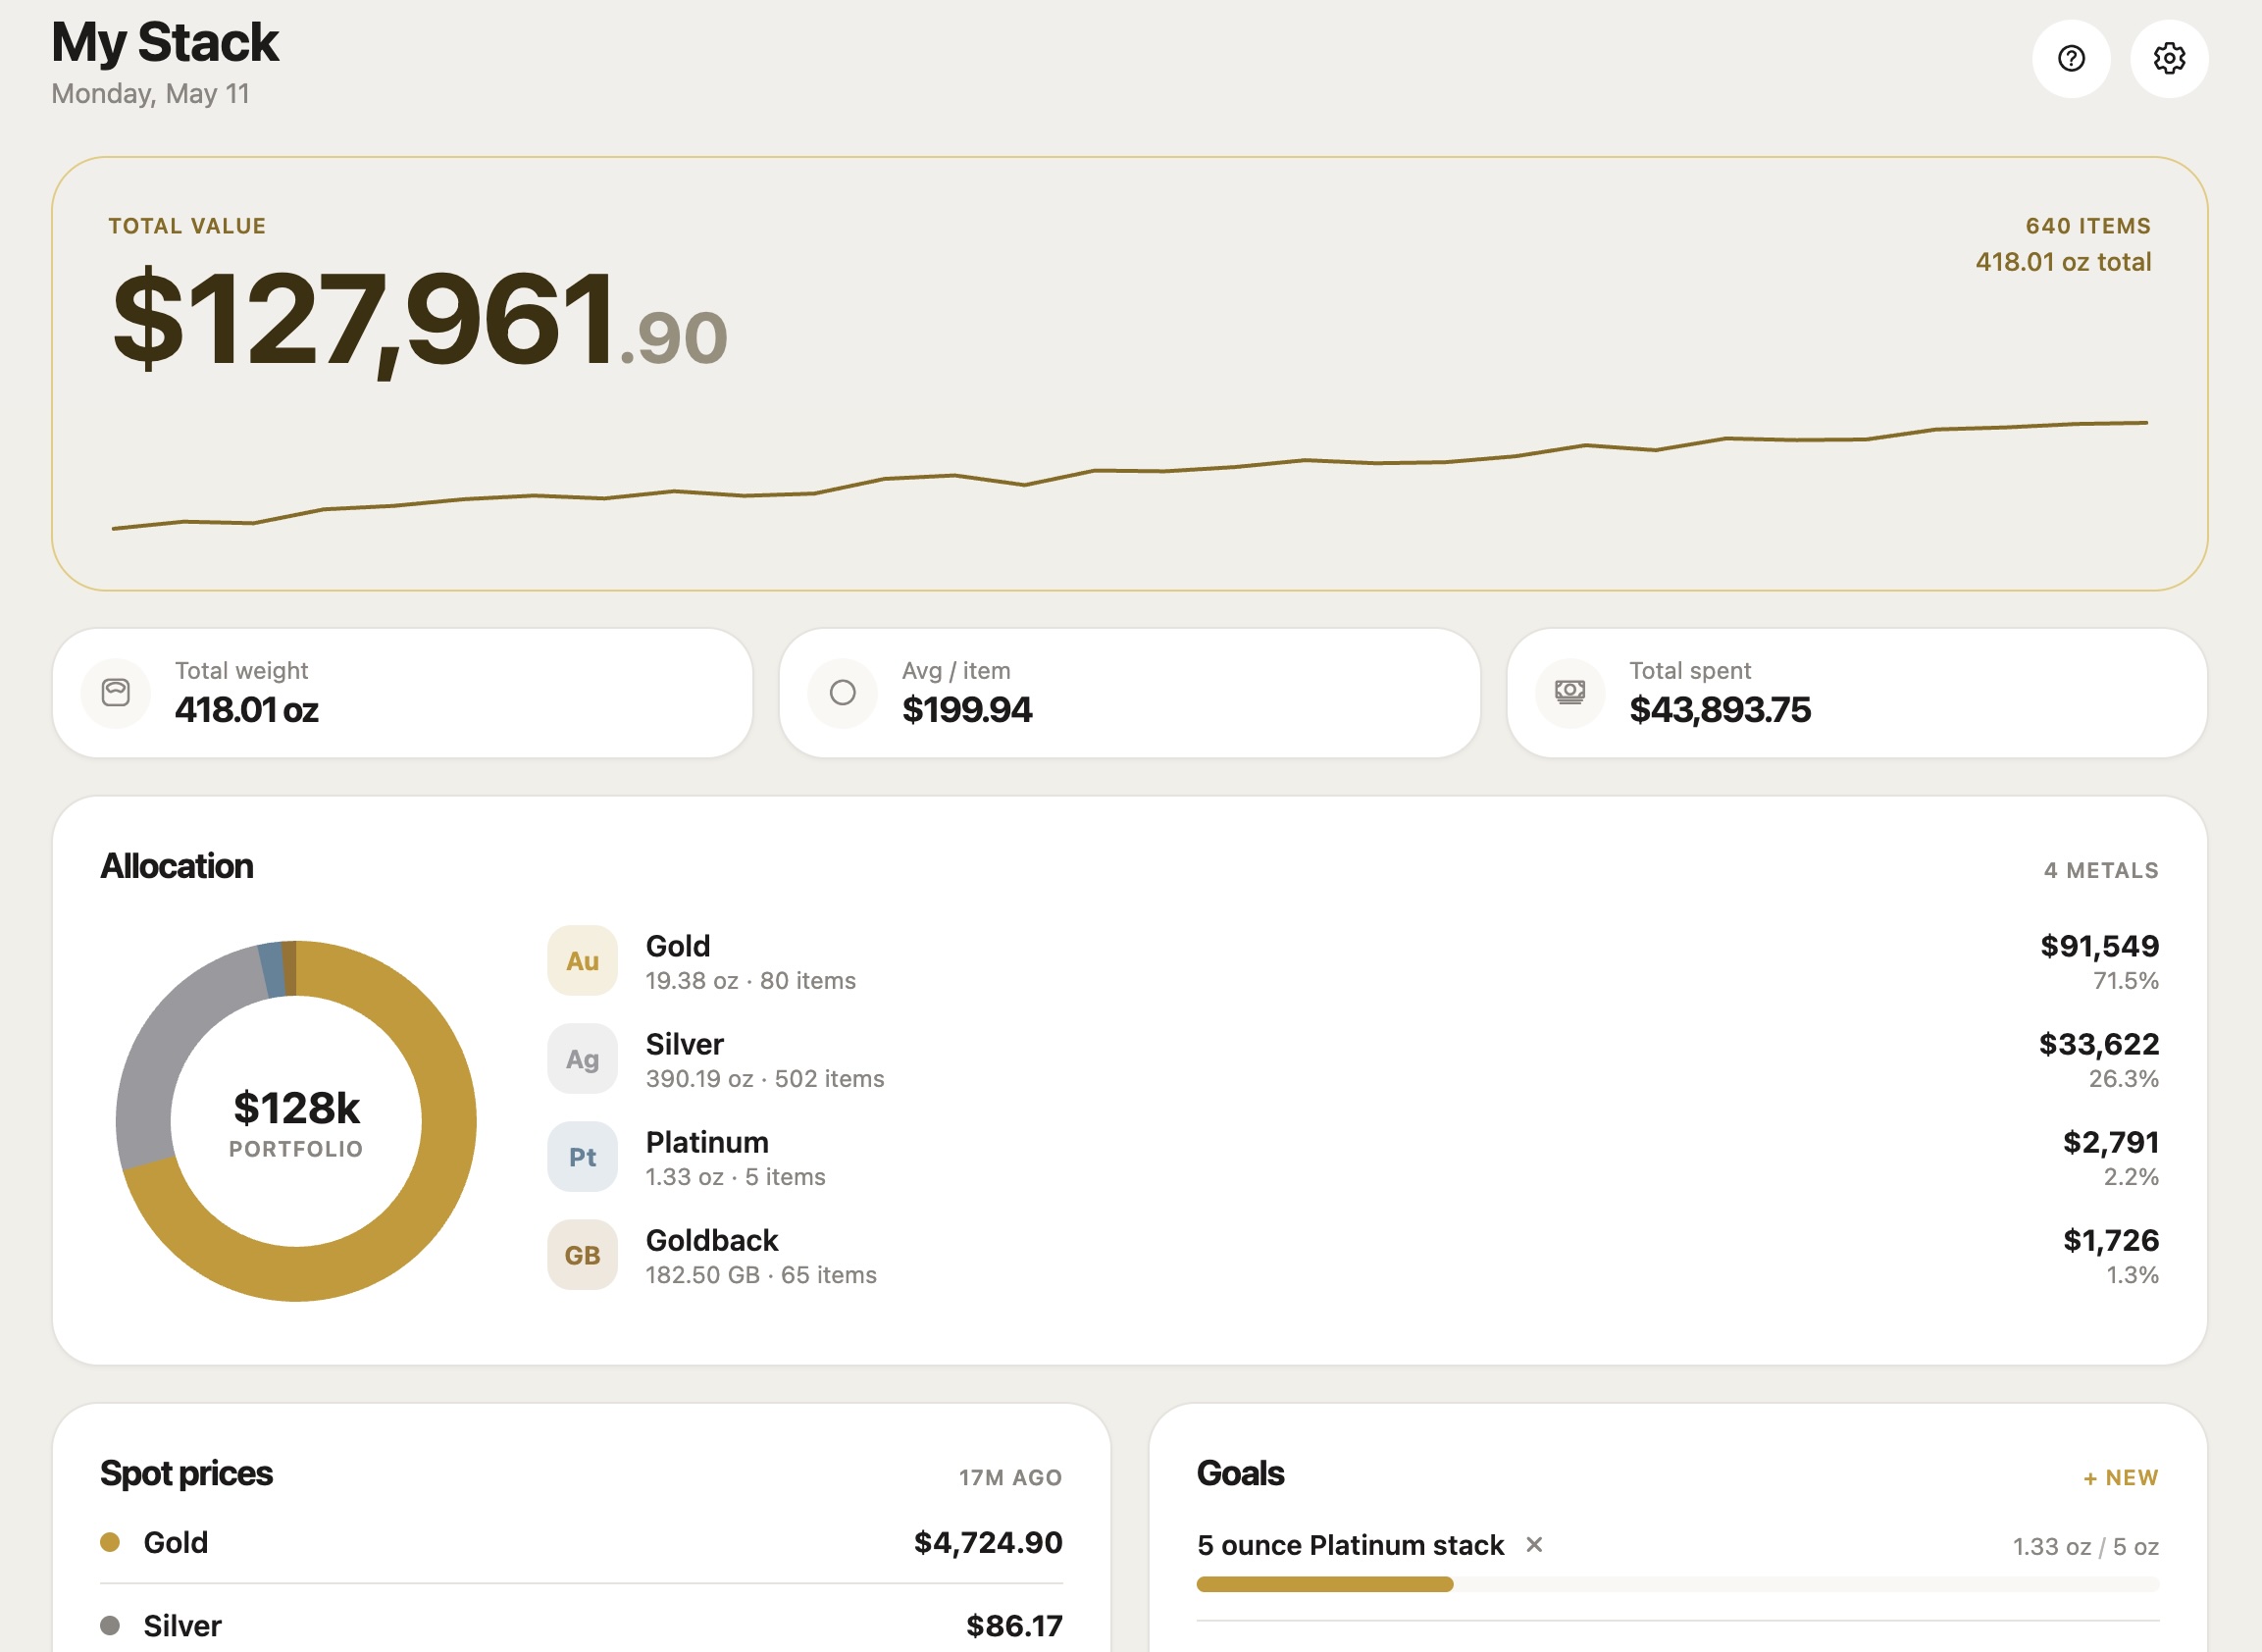The height and width of the screenshot is (1652, 2262).
Task: Click the 4 METALS label
Action: [2101, 870]
